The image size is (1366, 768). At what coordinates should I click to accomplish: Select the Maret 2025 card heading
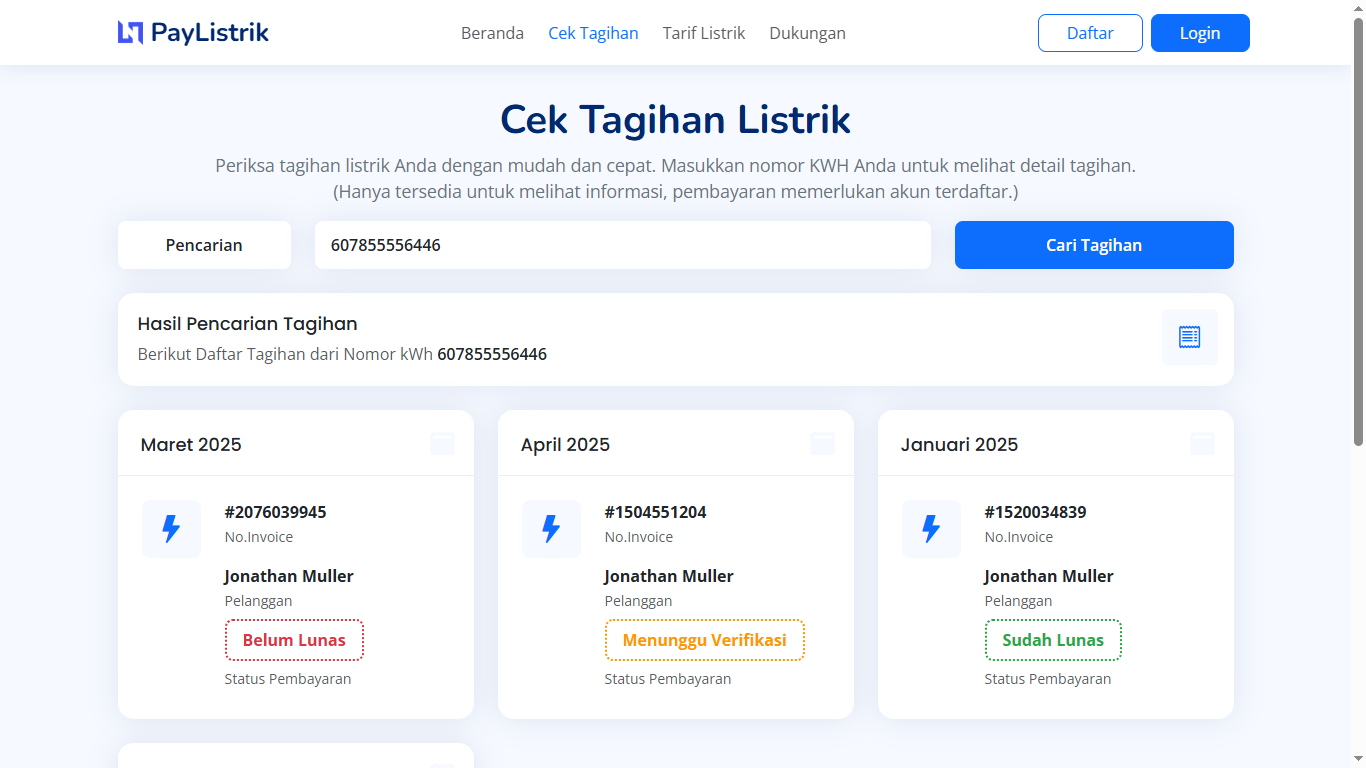191,444
